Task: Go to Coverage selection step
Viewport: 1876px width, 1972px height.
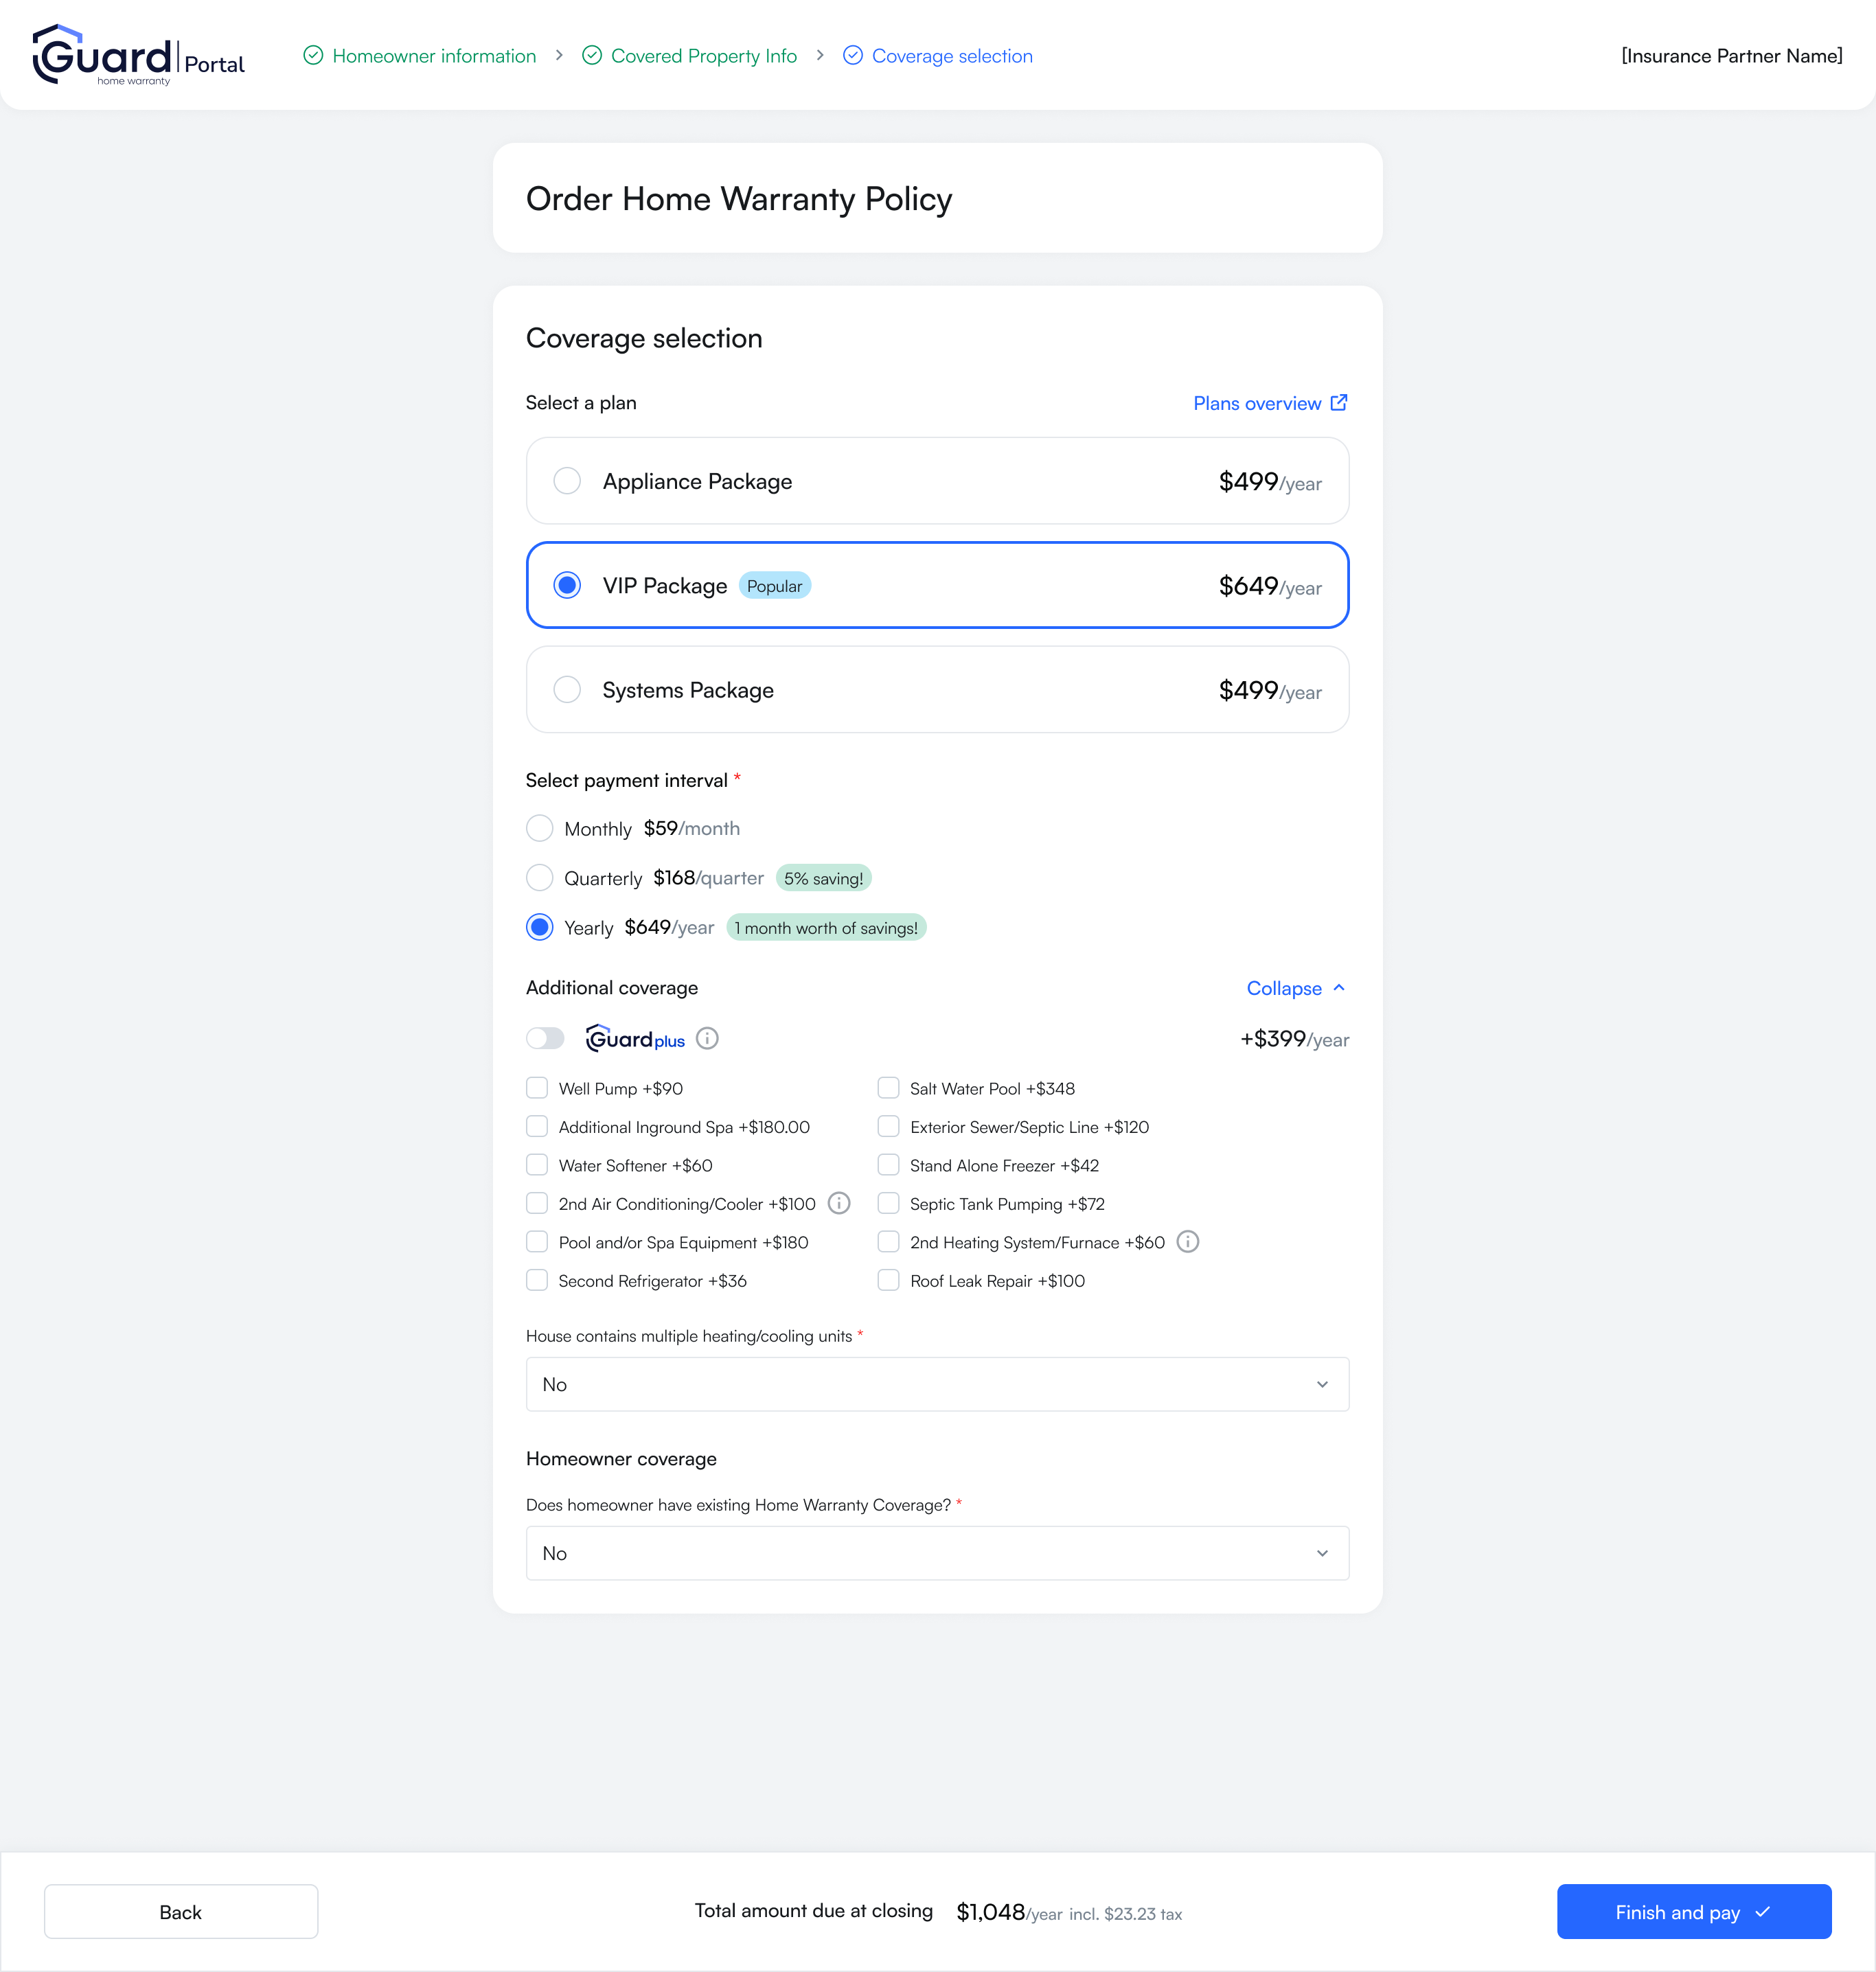Action: tap(951, 56)
